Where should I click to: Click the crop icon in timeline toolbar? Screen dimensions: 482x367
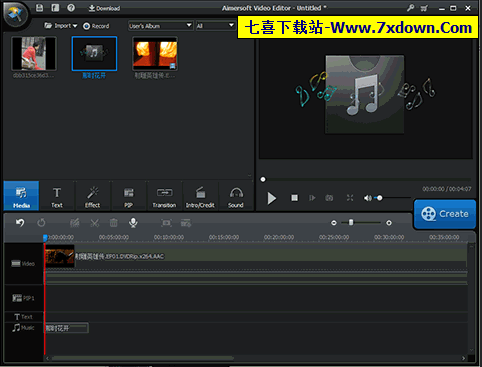pos(166,222)
